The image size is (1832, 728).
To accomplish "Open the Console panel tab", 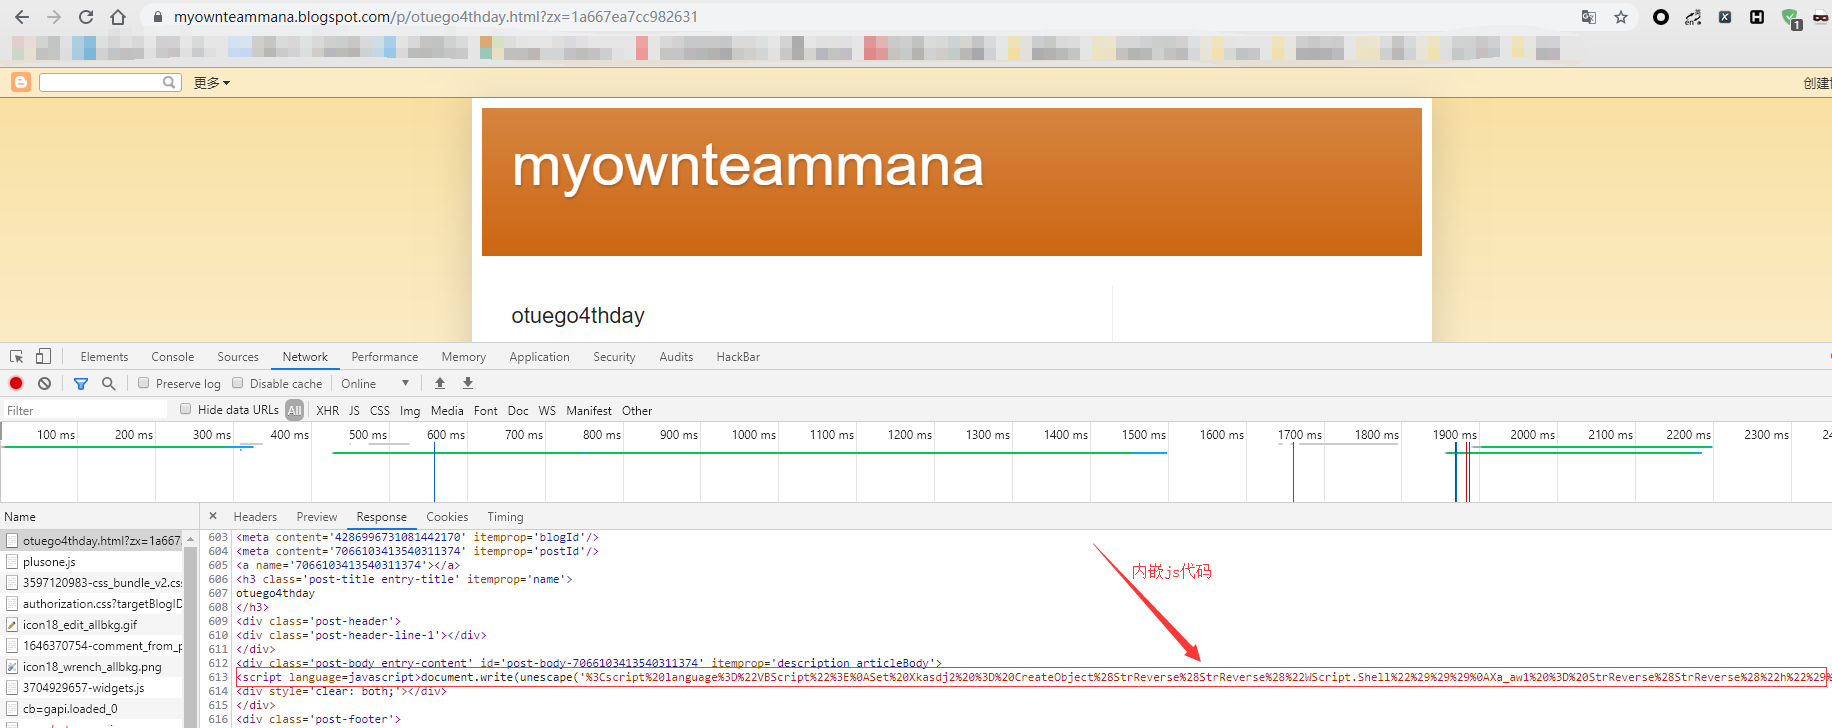I will (x=173, y=356).
